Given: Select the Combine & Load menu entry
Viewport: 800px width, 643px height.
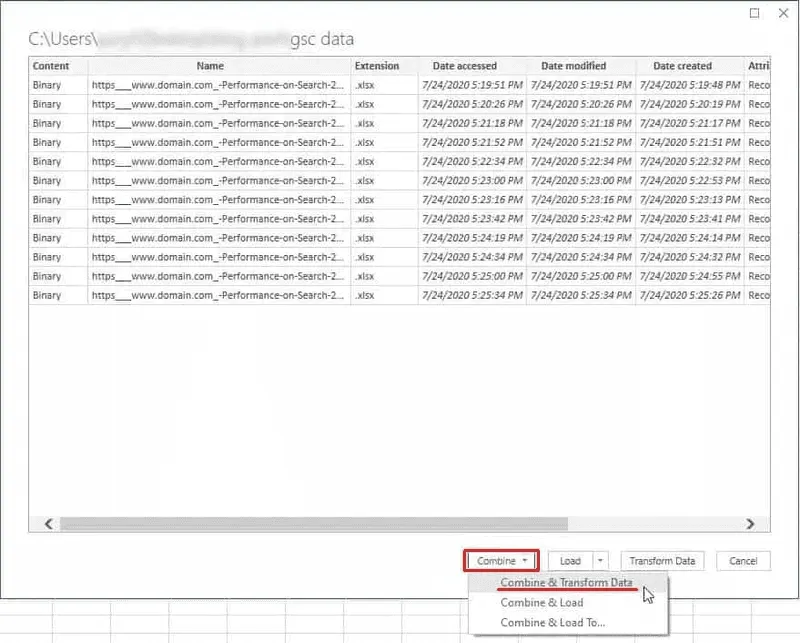Looking at the screenshot, I should pyautogui.click(x=541, y=603).
